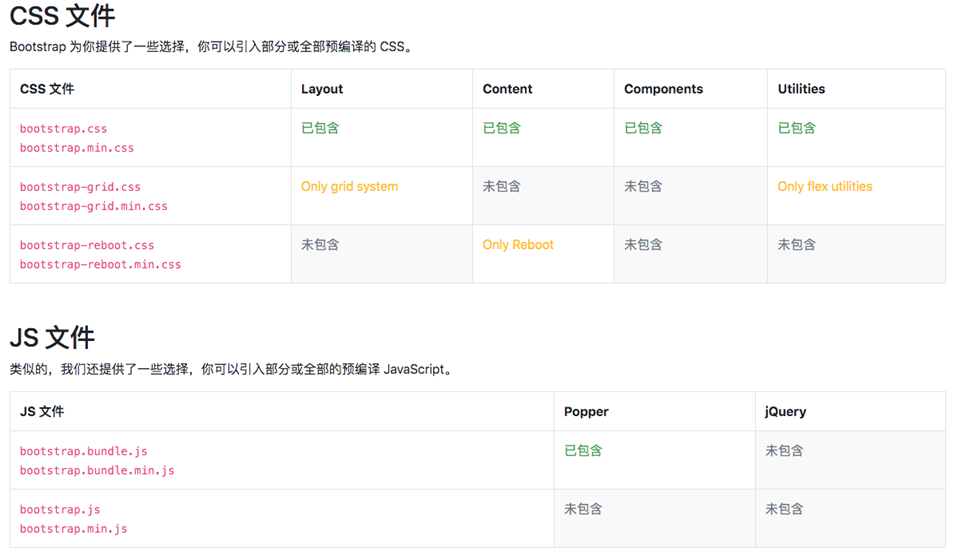Click 已包含 in Popper for bootstrap.bundle.js
Viewport: 958px width, 555px height.
583,450
